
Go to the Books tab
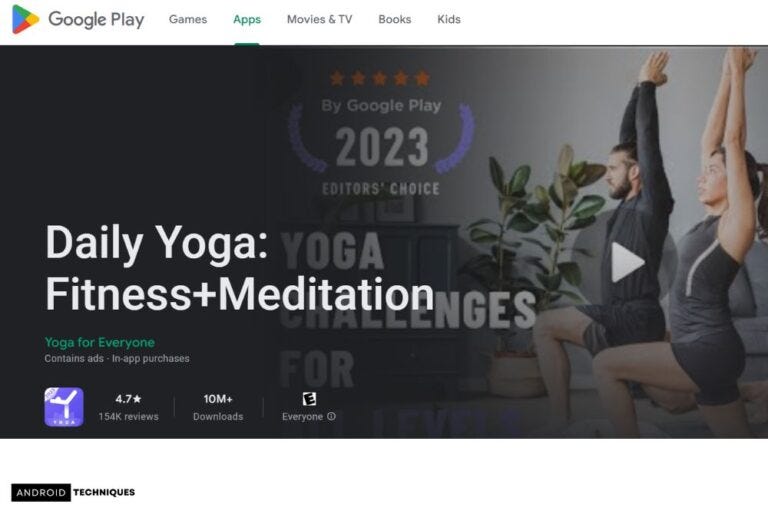click(395, 20)
